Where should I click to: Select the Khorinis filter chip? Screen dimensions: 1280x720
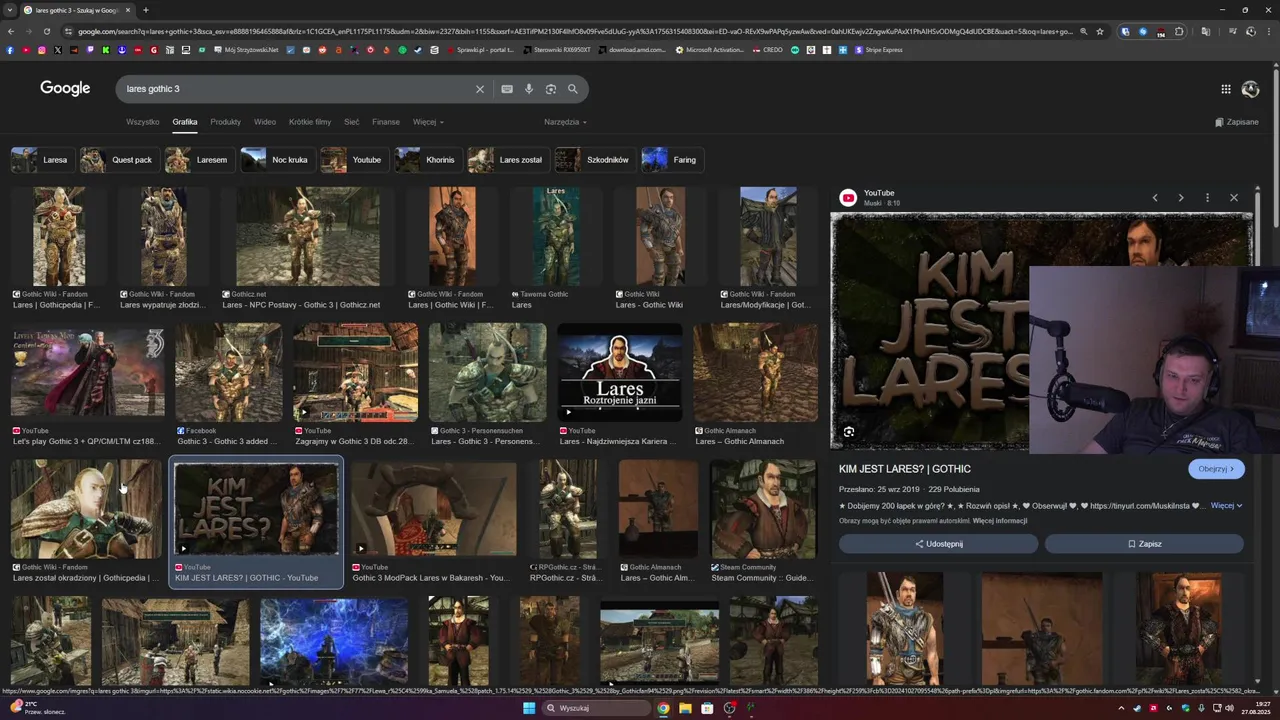pos(427,160)
